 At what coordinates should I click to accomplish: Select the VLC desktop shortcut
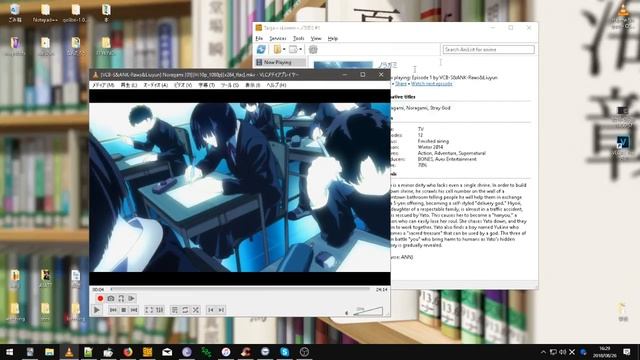click(623, 16)
